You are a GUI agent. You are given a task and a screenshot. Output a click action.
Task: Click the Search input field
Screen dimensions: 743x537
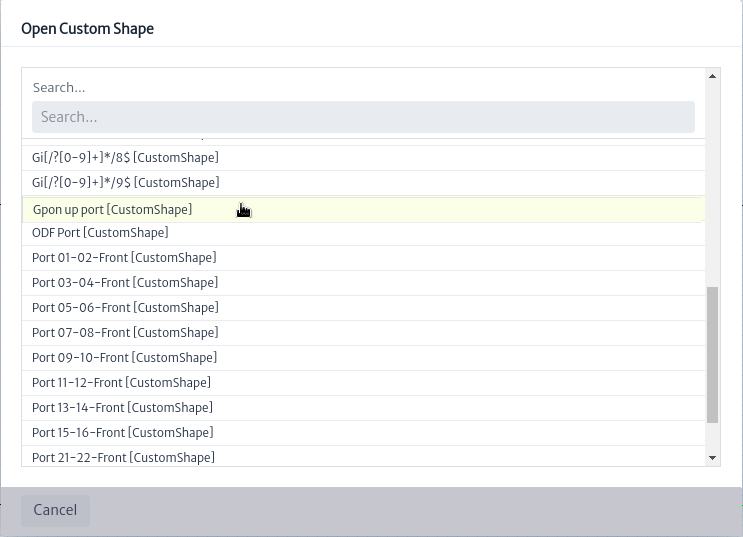point(363,117)
